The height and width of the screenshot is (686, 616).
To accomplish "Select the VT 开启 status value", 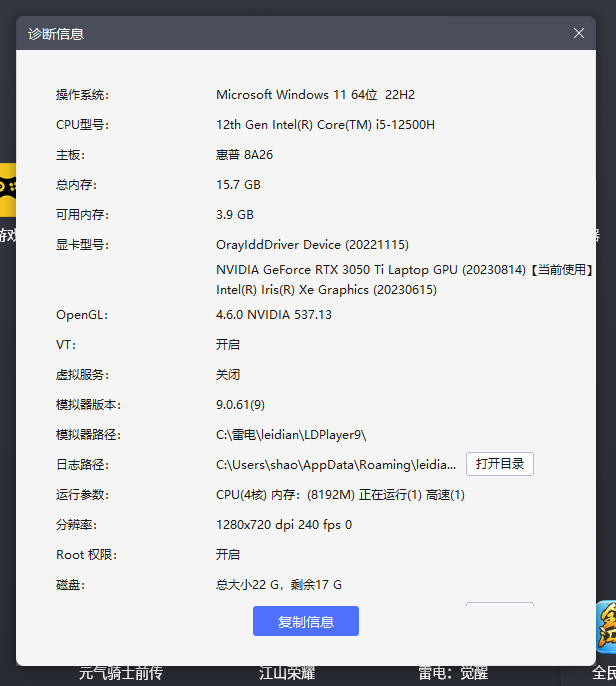I will pyautogui.click(x=228, y=345).
